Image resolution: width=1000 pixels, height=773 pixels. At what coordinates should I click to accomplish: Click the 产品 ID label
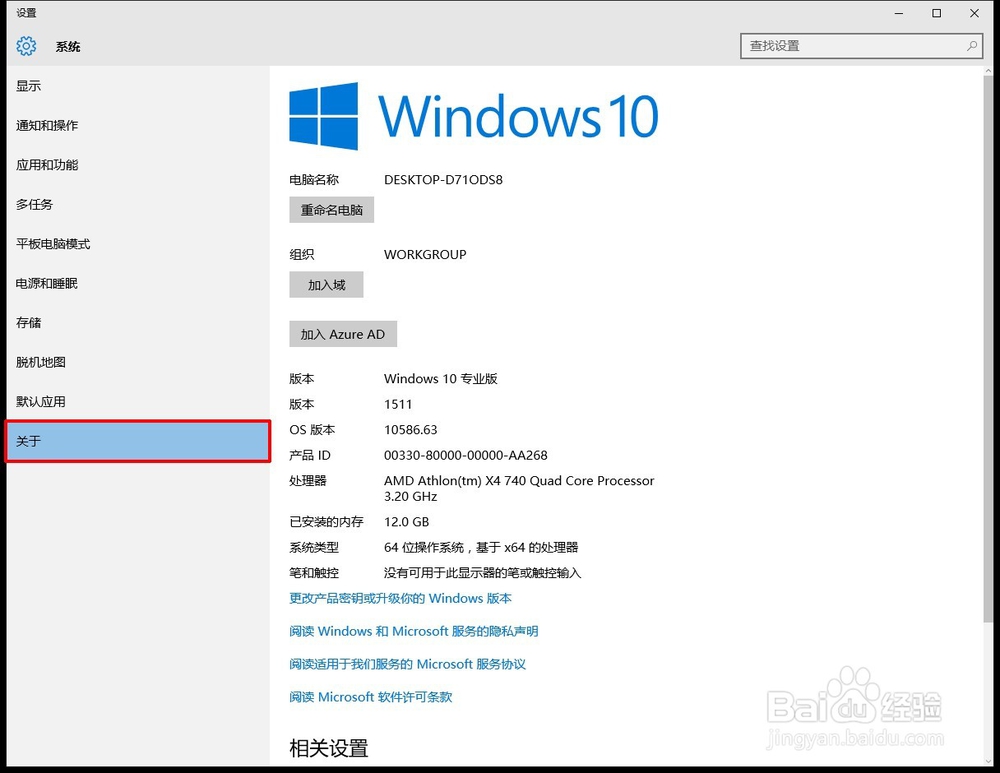[x=310, y=455]
